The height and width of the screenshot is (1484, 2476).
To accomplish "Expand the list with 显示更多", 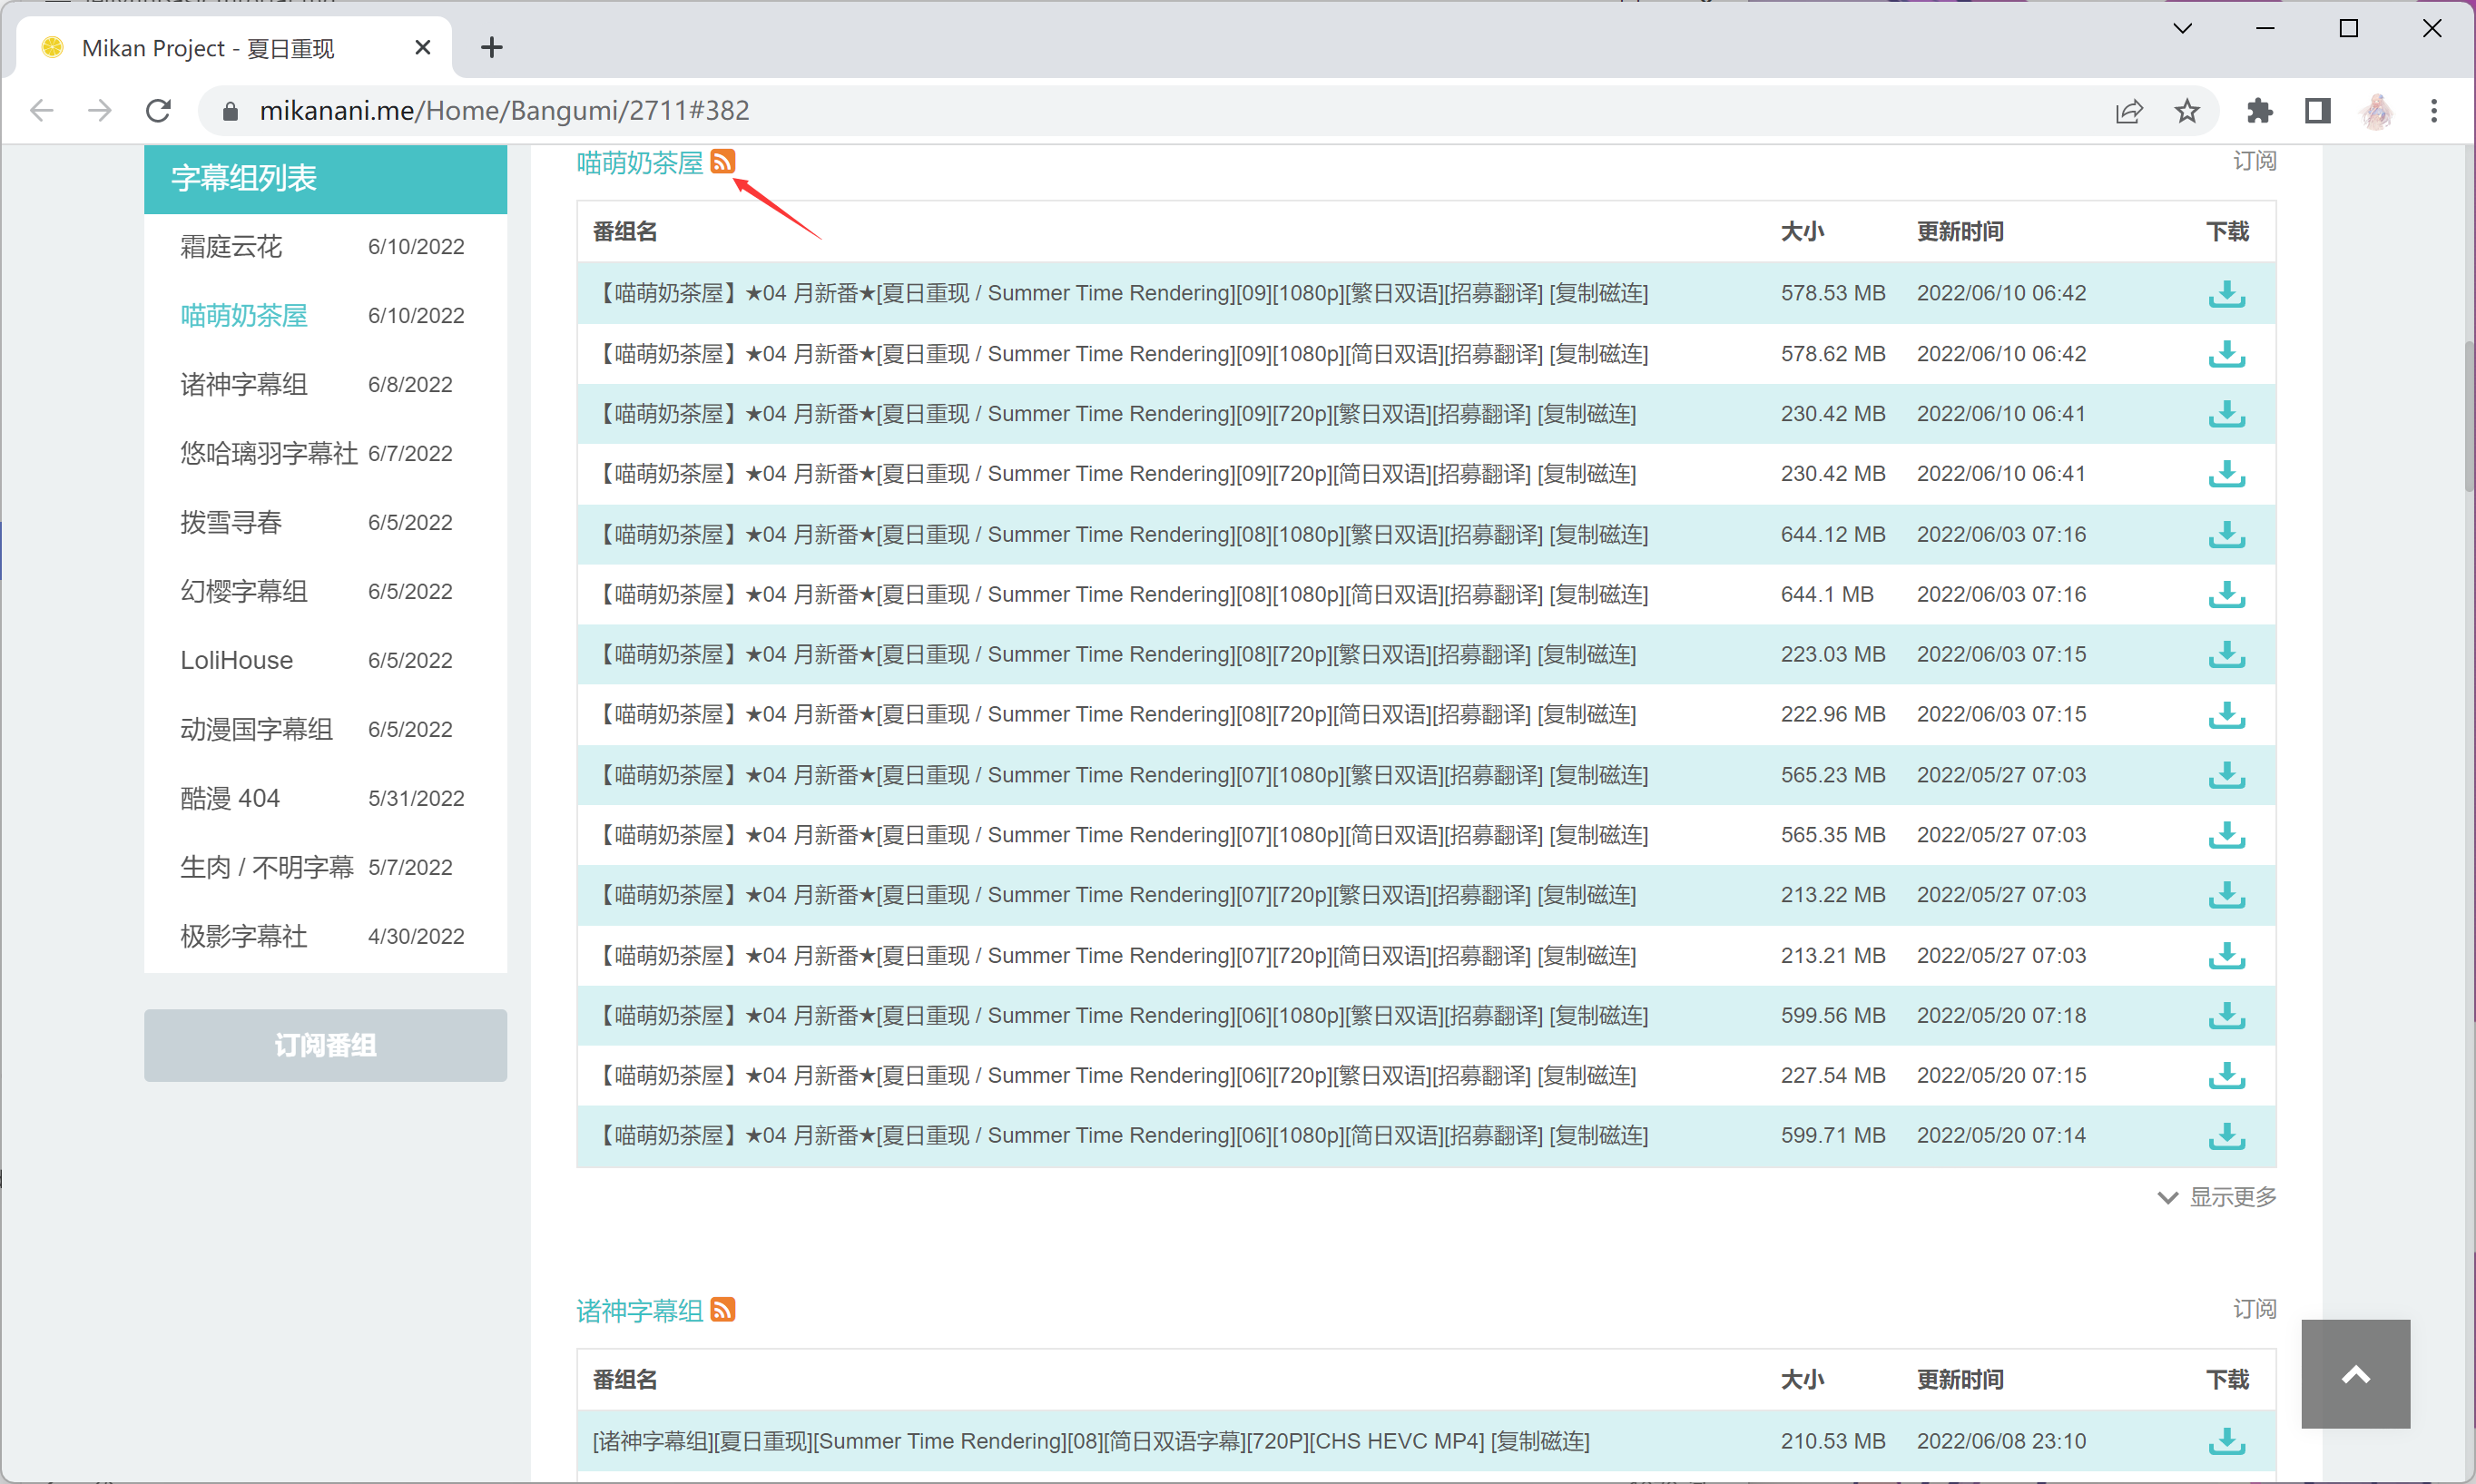I will pyautogui.click(x=2216, y=1196).
